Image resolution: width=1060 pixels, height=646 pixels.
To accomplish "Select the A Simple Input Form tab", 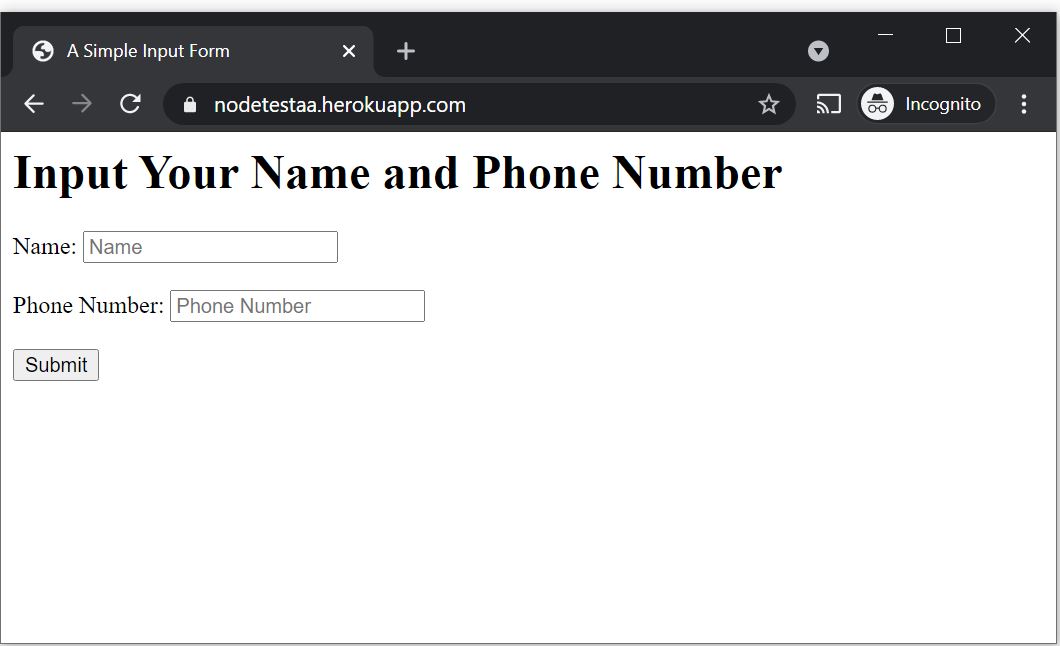I will coord(193,51).
